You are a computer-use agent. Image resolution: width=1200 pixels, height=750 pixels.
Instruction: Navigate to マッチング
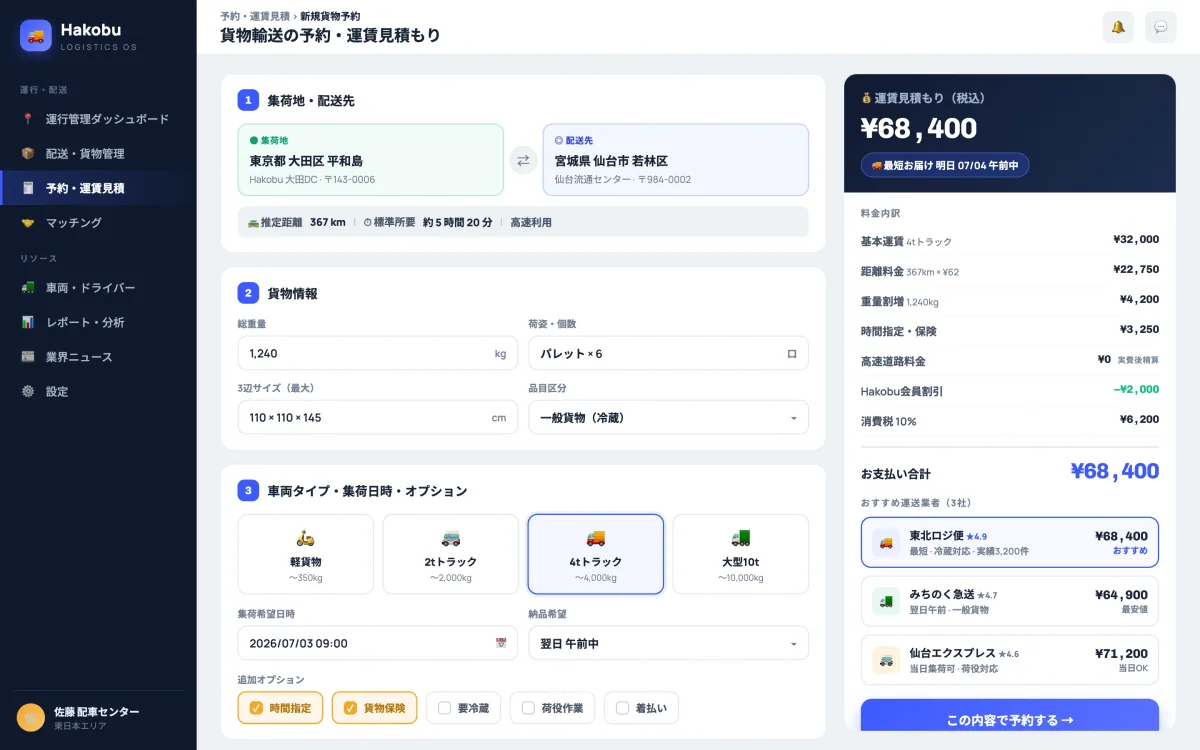(98, 222)
